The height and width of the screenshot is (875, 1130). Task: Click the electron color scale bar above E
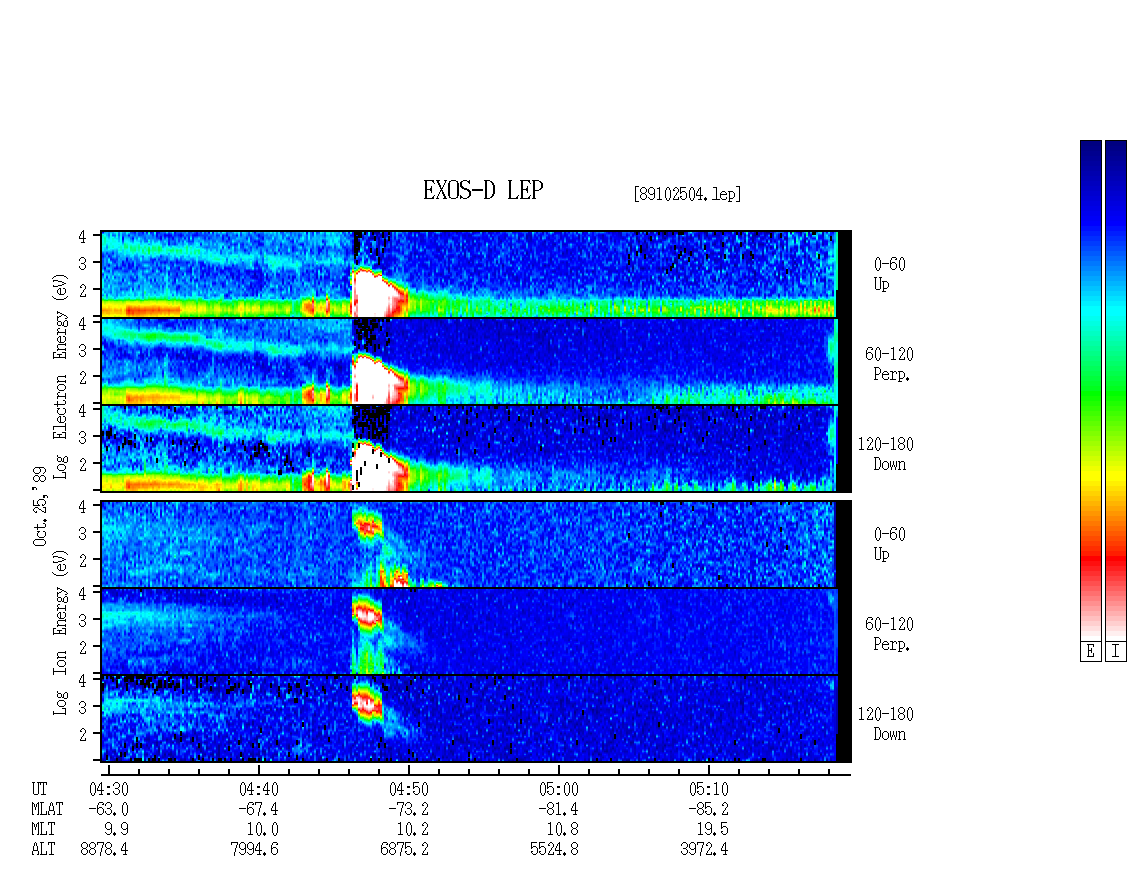(x=1090, y=390)
